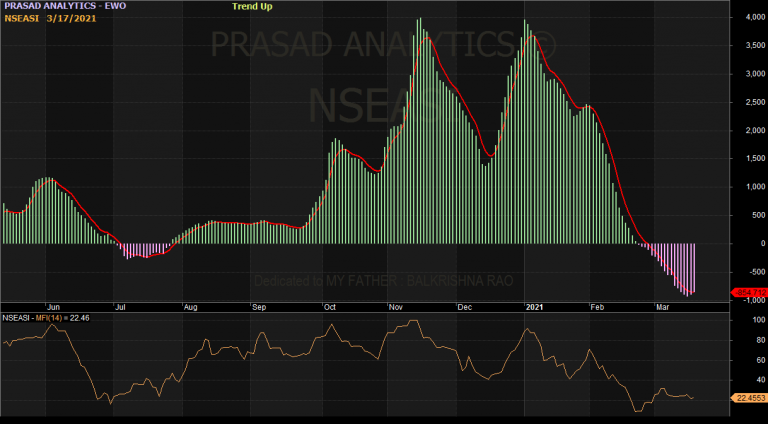768x424 pixels.
Task: Click the red -854.712 EWO value tag
Action: click(x=749, y=292)
